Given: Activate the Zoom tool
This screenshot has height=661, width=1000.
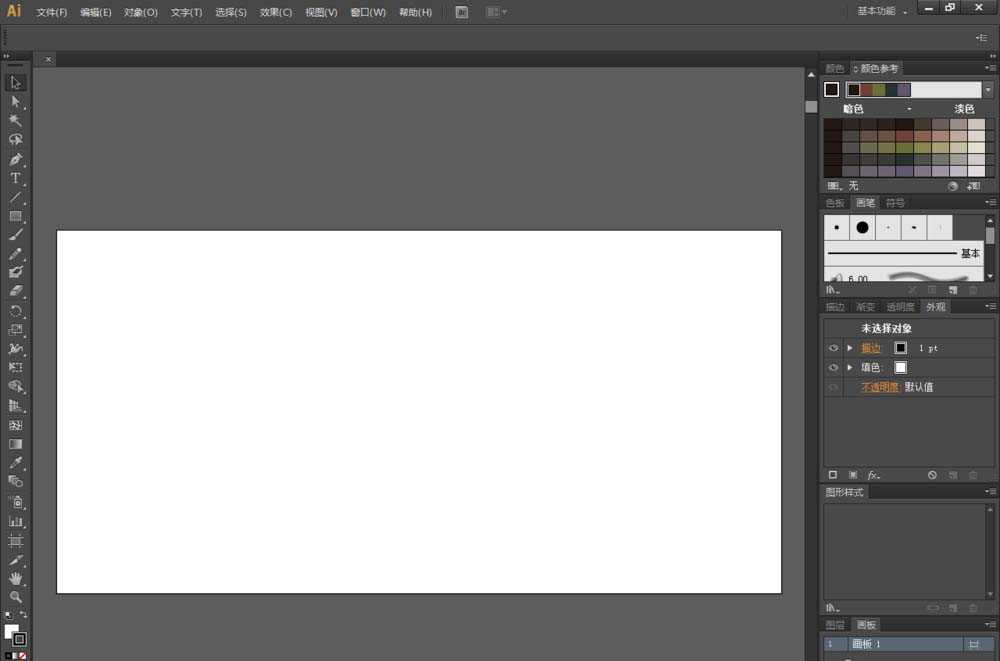Looking at the screenshot, I should point(16,597).
